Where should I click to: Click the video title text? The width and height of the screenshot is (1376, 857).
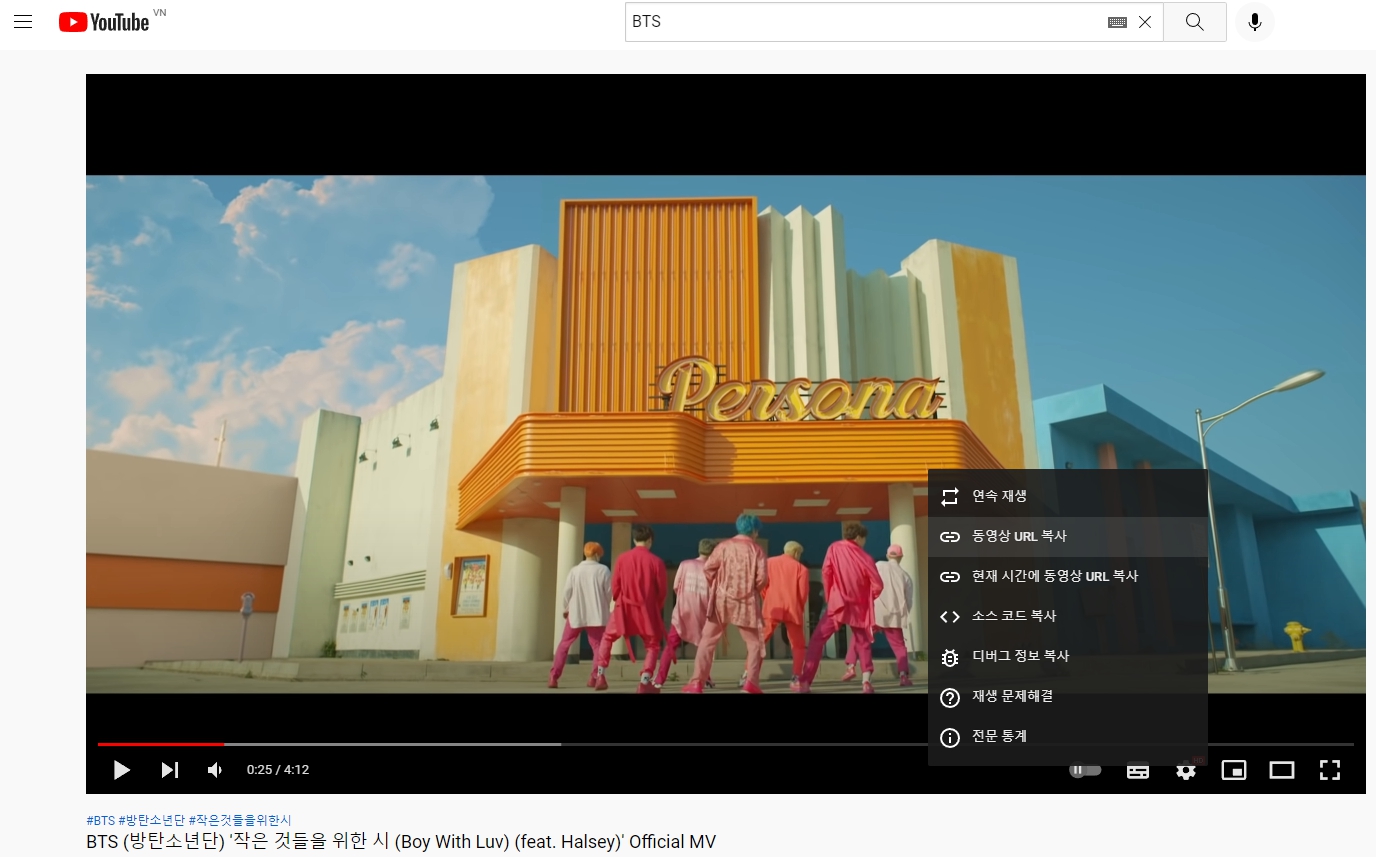tap(401, 842)
